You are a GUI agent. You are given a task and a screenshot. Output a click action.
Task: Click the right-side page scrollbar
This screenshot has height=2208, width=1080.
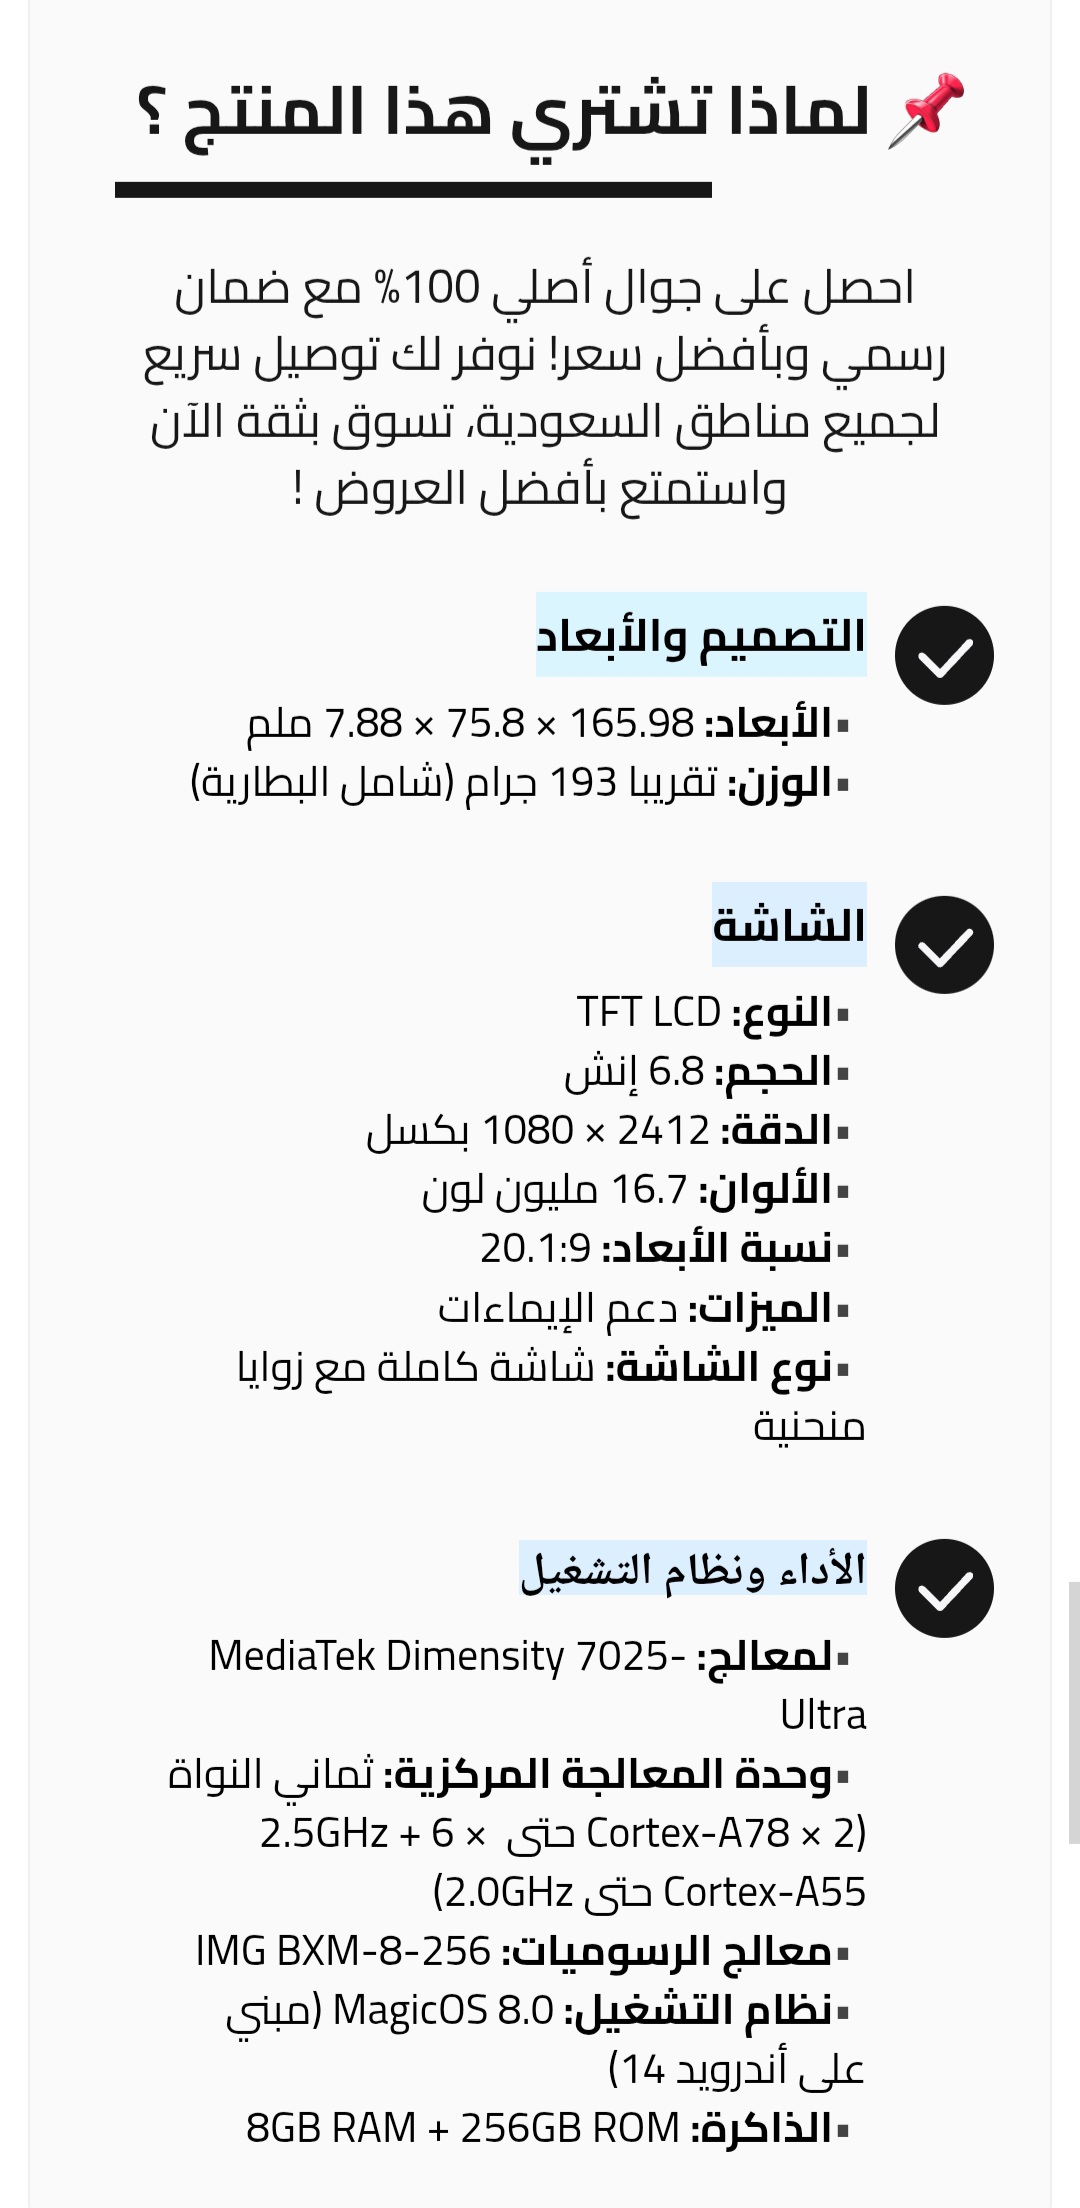click(1073, 1710)
